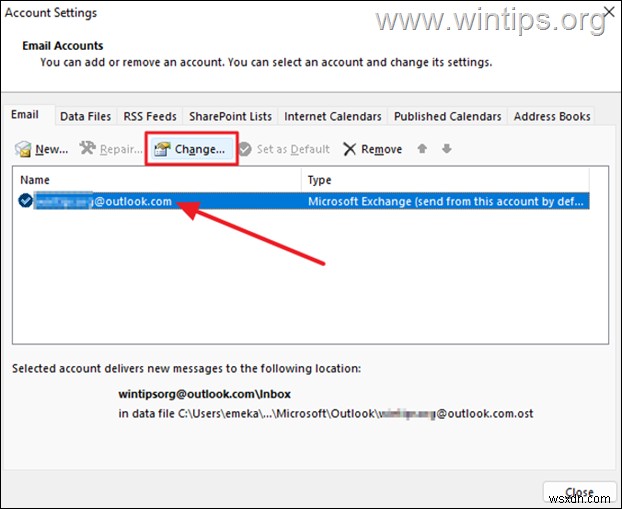Open the Internet Calendars tab

click(x=332, y=116)
